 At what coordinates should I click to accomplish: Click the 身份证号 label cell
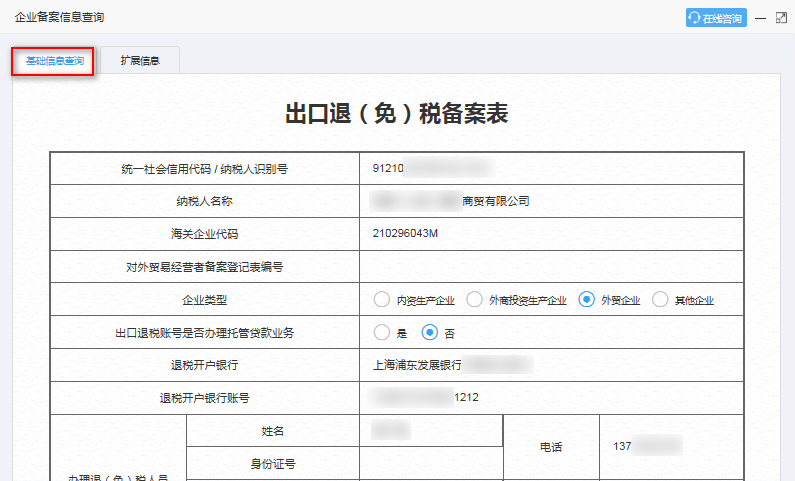point(273,463)
